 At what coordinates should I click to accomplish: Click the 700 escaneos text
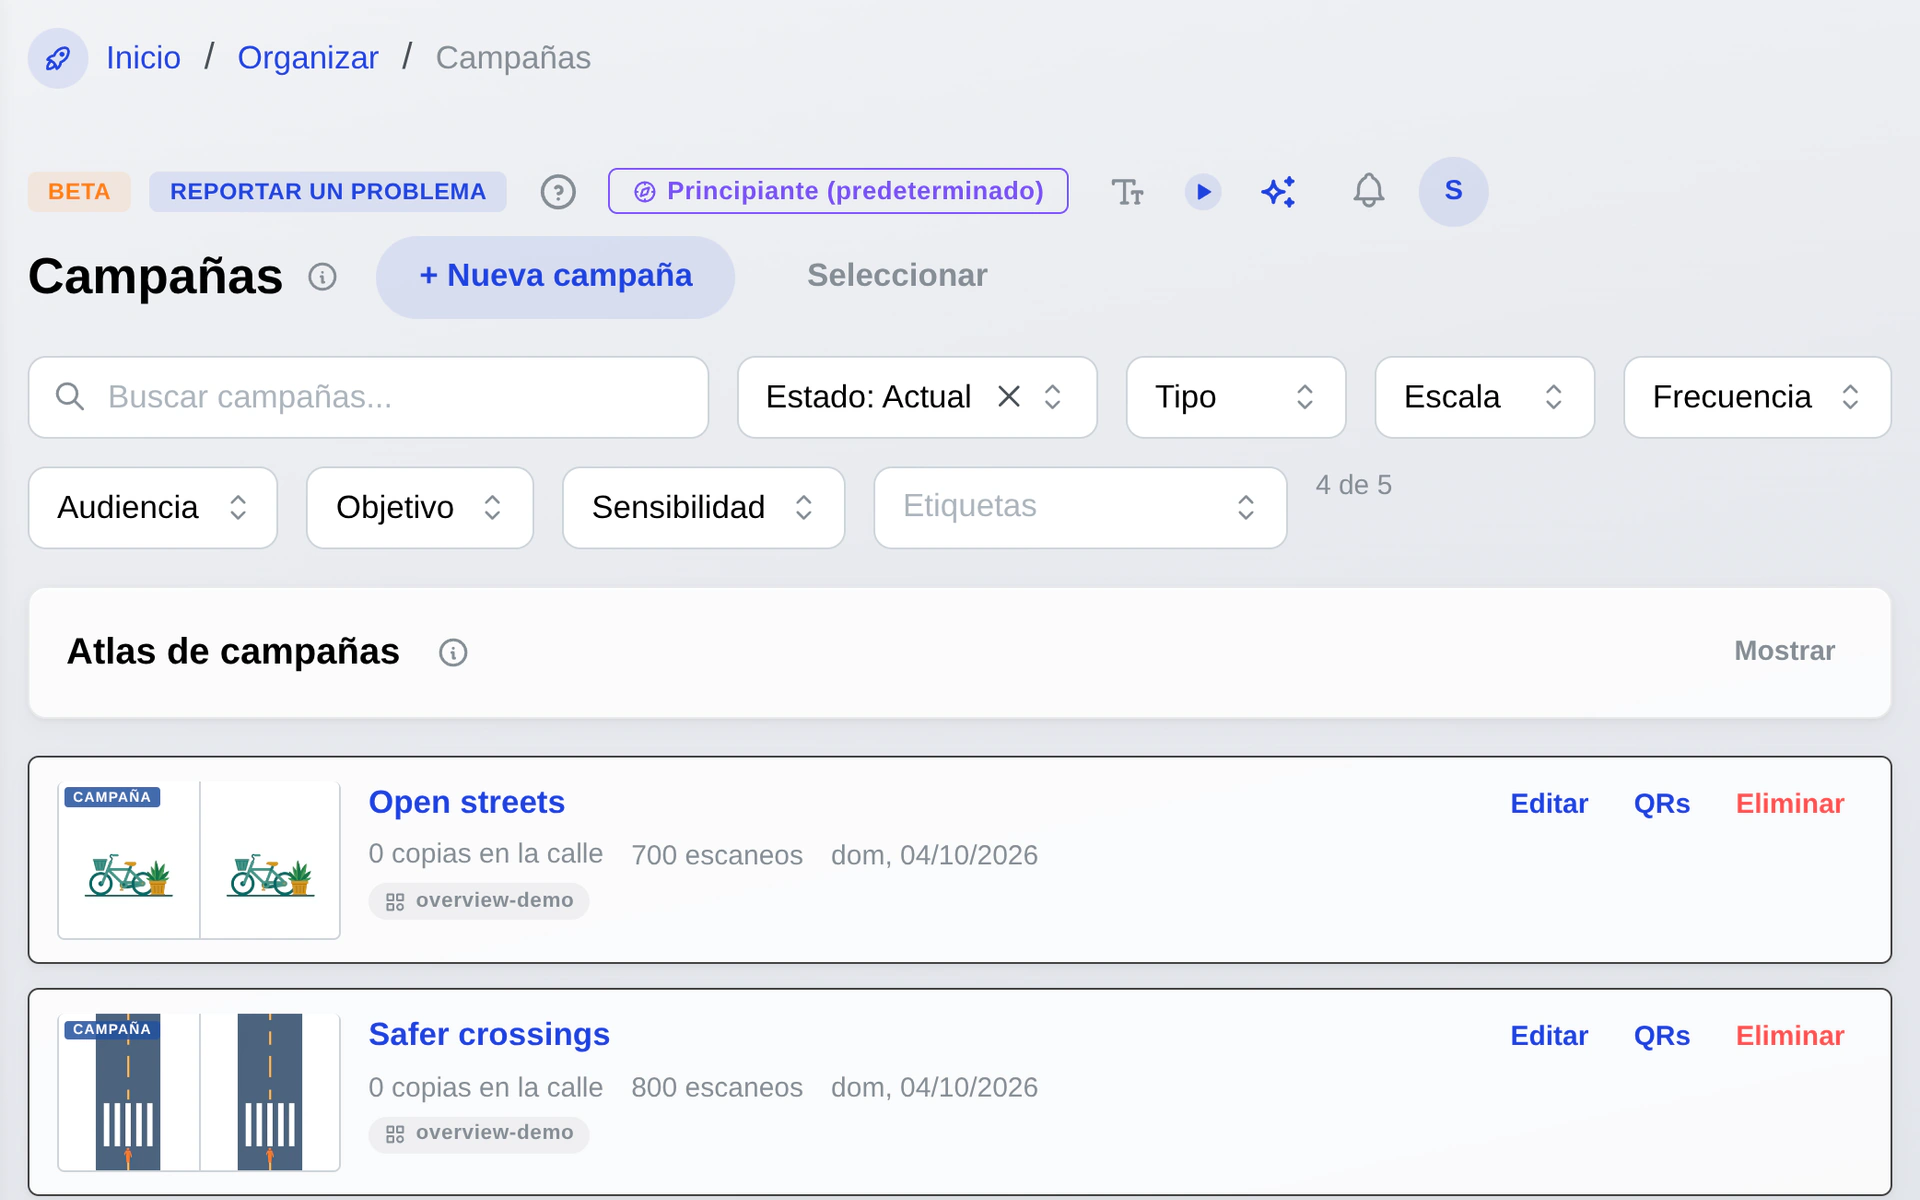point(717,855)
